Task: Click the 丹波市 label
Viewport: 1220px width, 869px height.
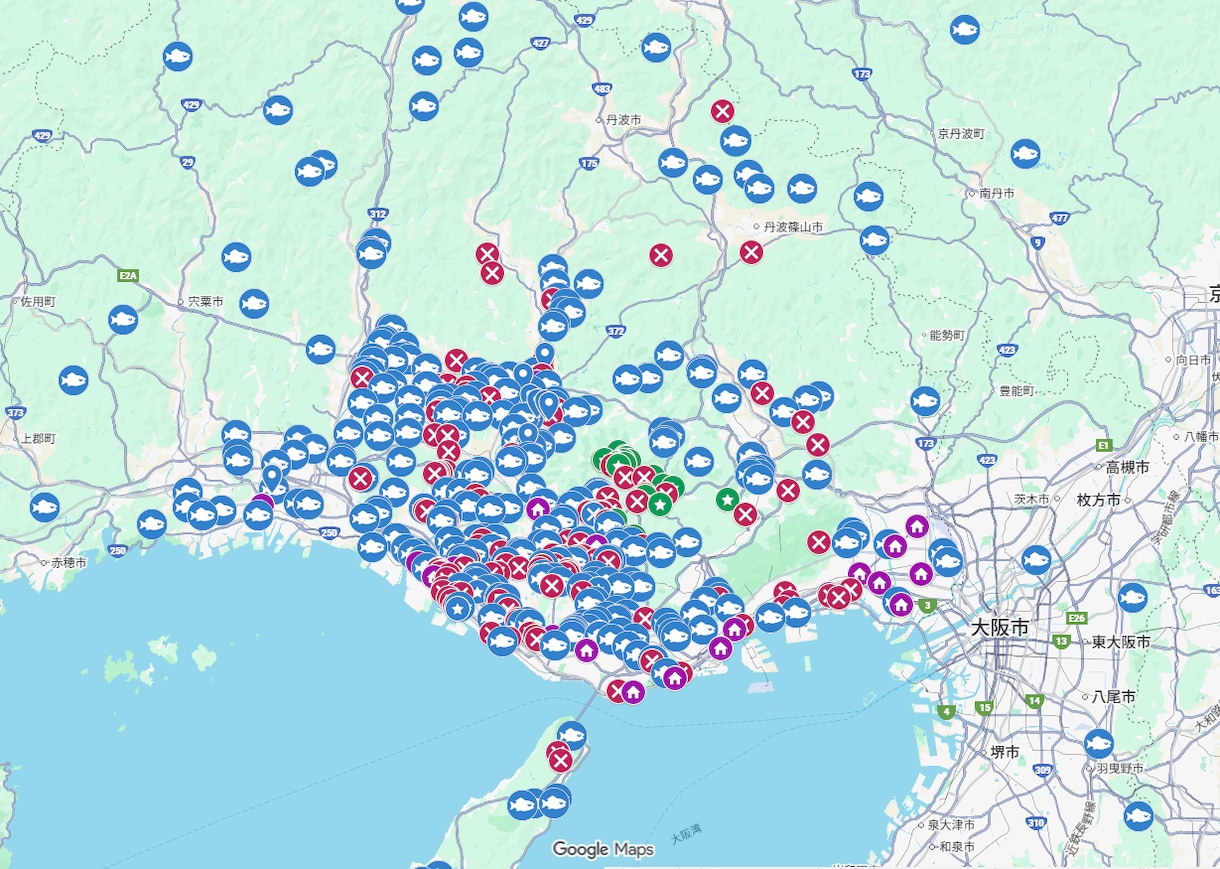Action: point(623,119)
